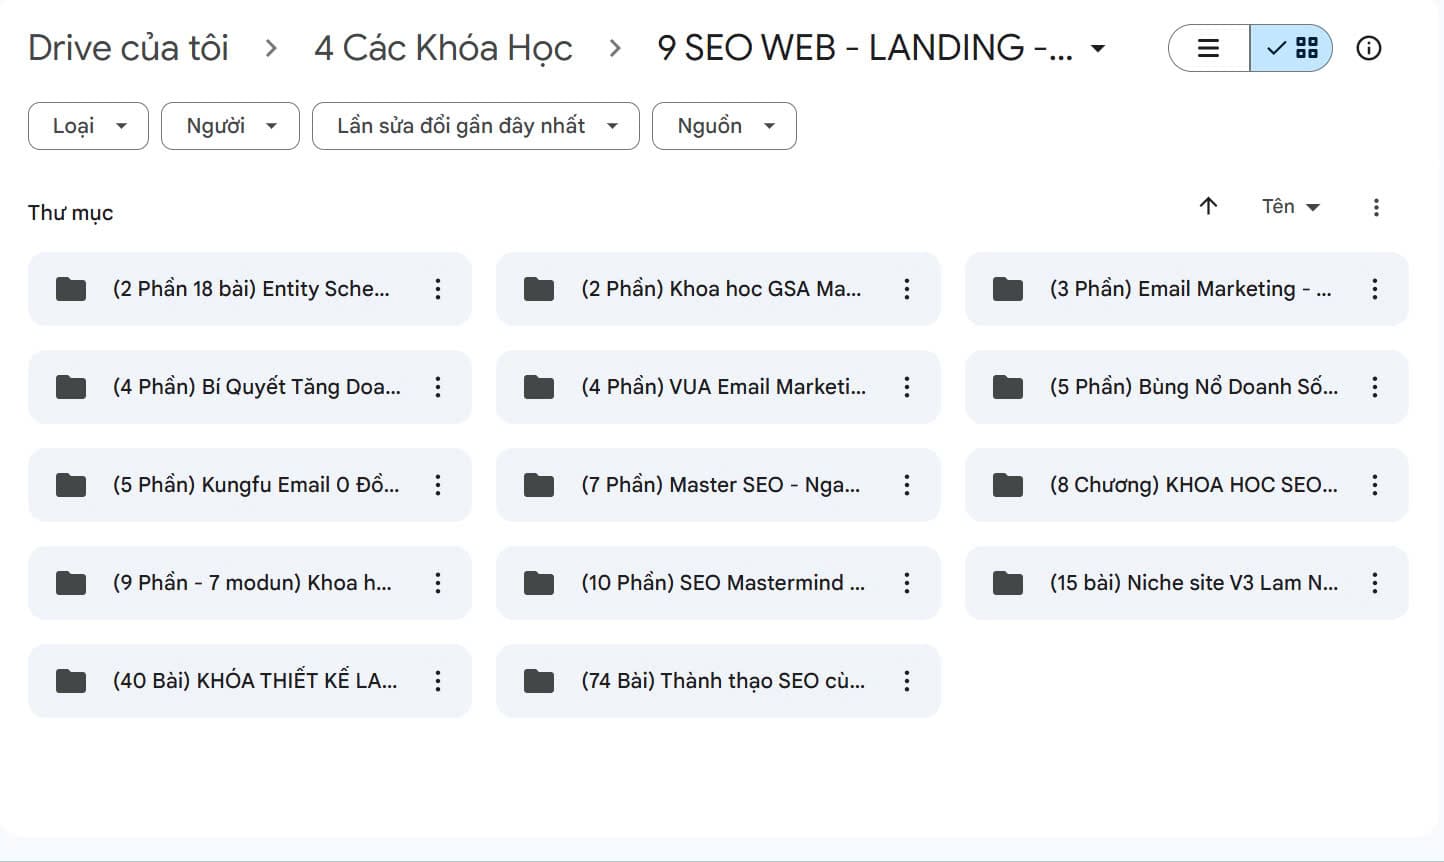Expand Lần sửa đổi gần đây nhất filter
Viewport: 1444px width, 862px height.
pyautogui.click(x=476, y=126)
